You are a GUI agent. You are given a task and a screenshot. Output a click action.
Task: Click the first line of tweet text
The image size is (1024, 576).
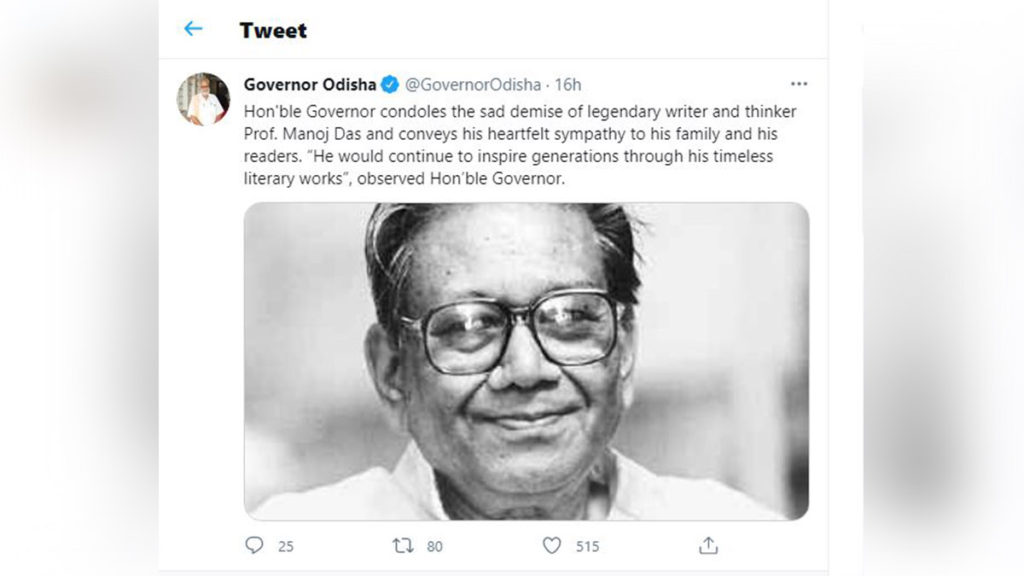[520, 112]
